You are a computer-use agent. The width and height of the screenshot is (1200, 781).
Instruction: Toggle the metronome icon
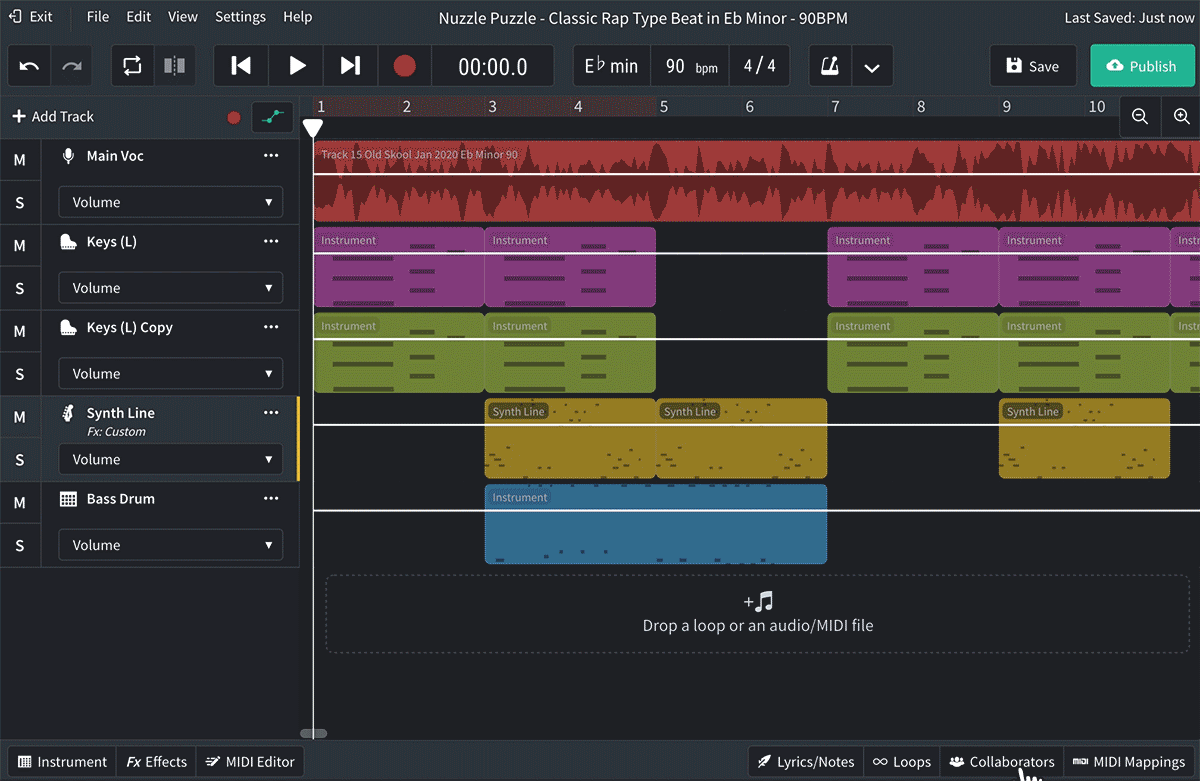coord(830,66)
